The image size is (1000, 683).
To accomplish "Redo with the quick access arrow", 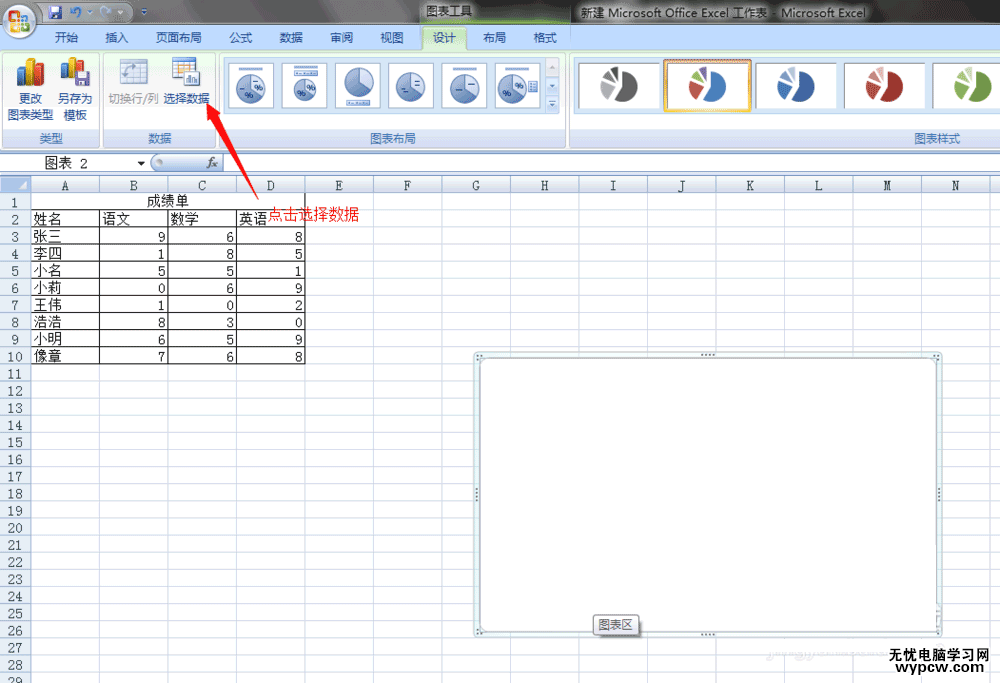I will 105,12.
